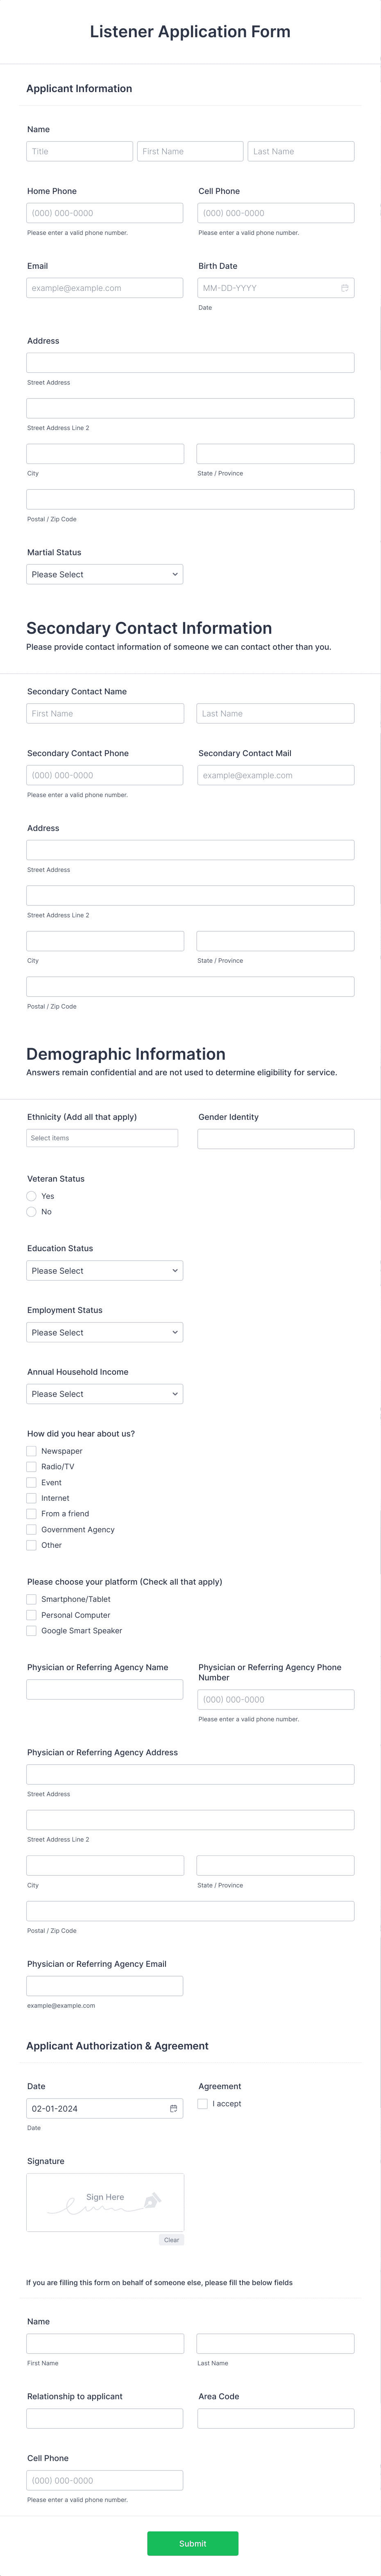This screenshot has height=2576, width=381.
Task: Open the Birth Date calendar picker
Action: click(345, 288)
